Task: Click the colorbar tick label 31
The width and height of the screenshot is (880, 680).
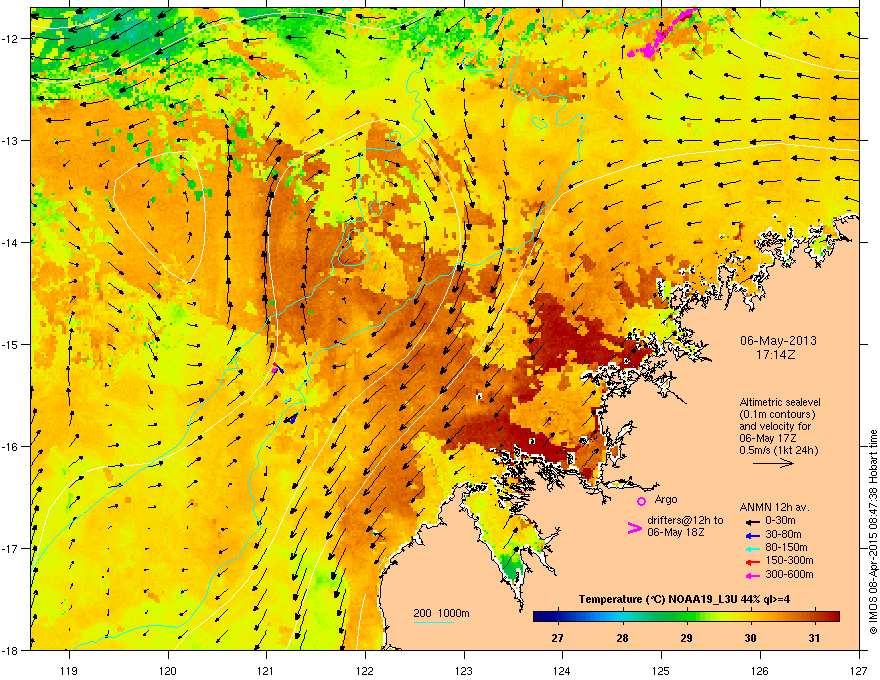Action: click(x=814, y=638)
